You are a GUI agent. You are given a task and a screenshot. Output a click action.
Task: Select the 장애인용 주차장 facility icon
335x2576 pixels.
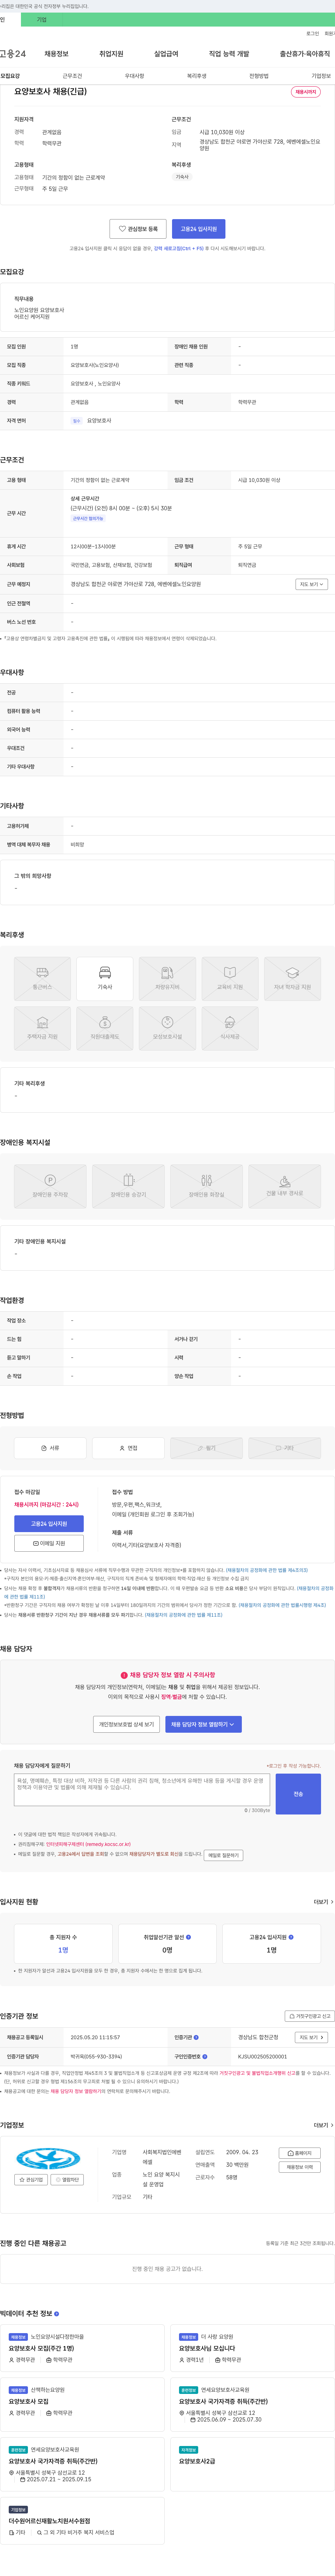[x=50, y=1186]
